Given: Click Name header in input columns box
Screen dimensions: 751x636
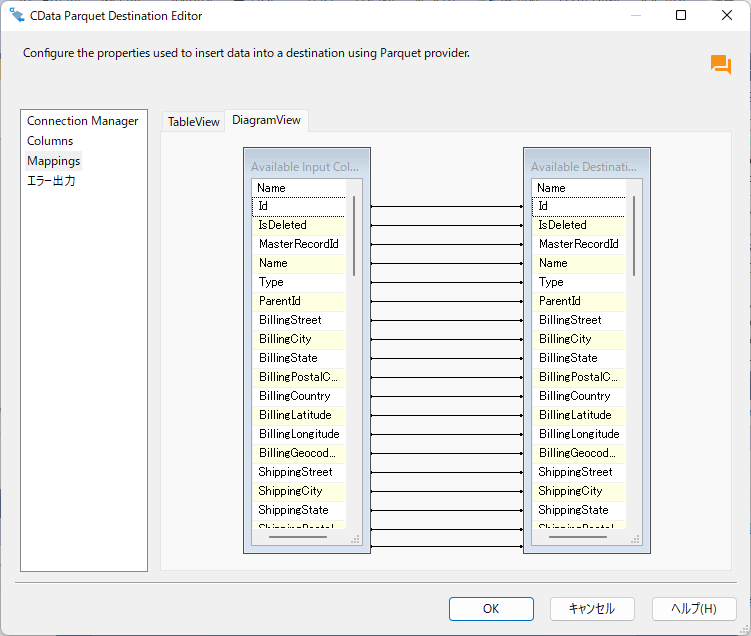Looking at the screenshot, I should click(299, 188).
